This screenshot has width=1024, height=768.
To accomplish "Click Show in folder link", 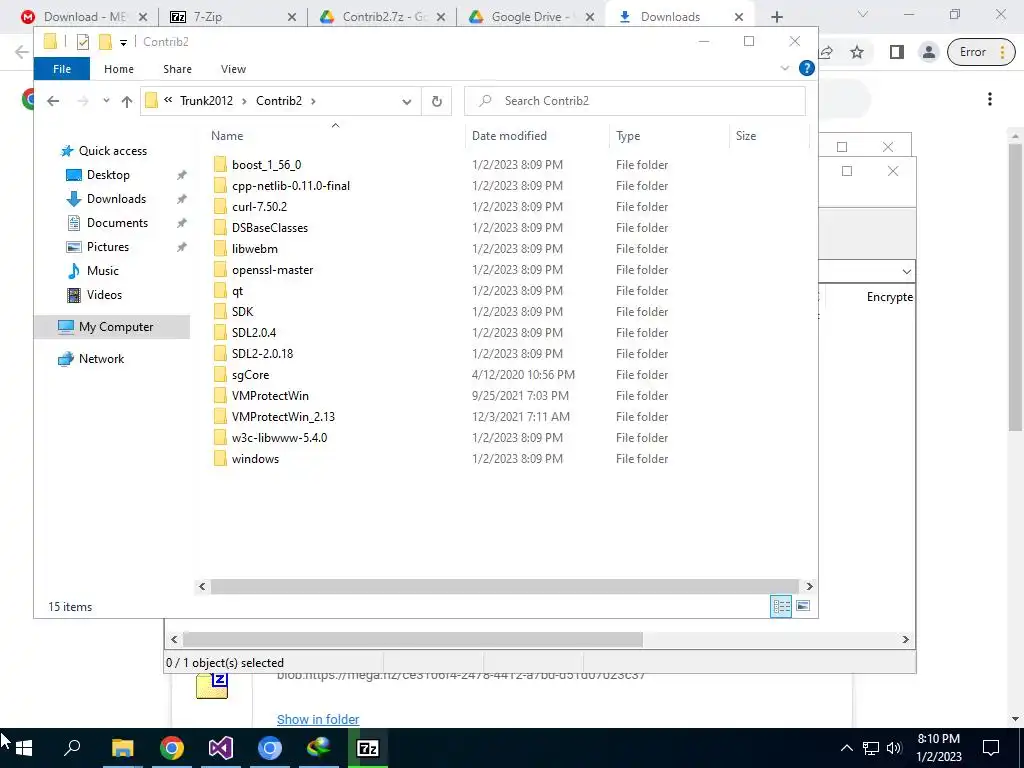I will click(x=318, y=719).
